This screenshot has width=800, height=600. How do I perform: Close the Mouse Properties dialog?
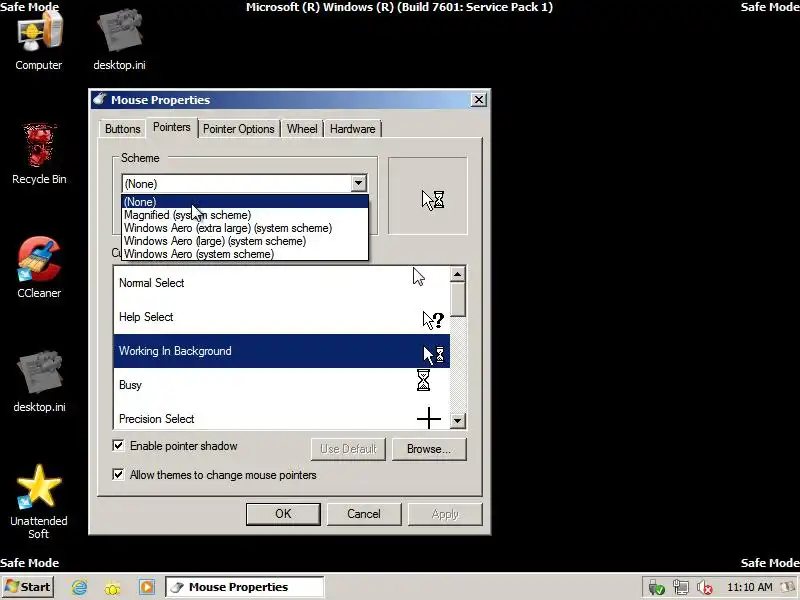[479, 99]
